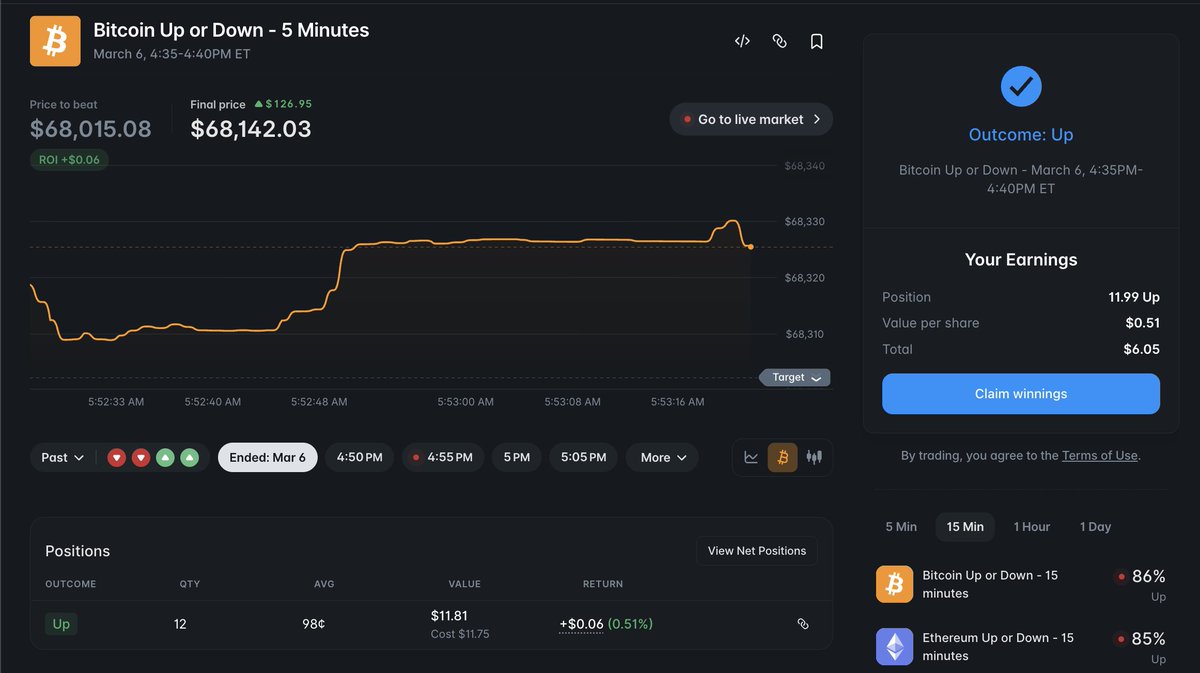Select the line chart view icon
1200x673 pixels.
751,457
